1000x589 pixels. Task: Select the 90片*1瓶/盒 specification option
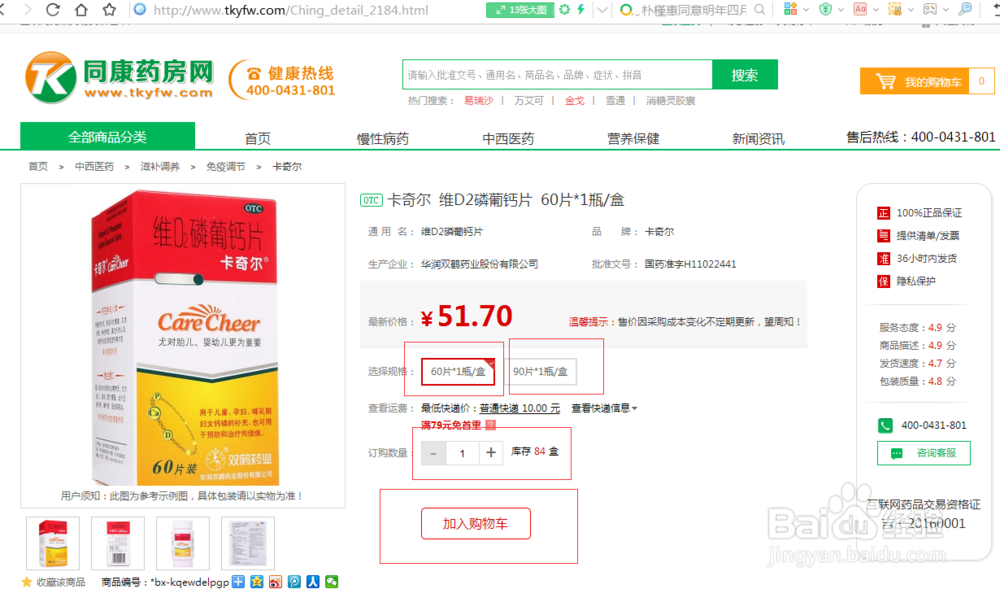tap(540, 371)
